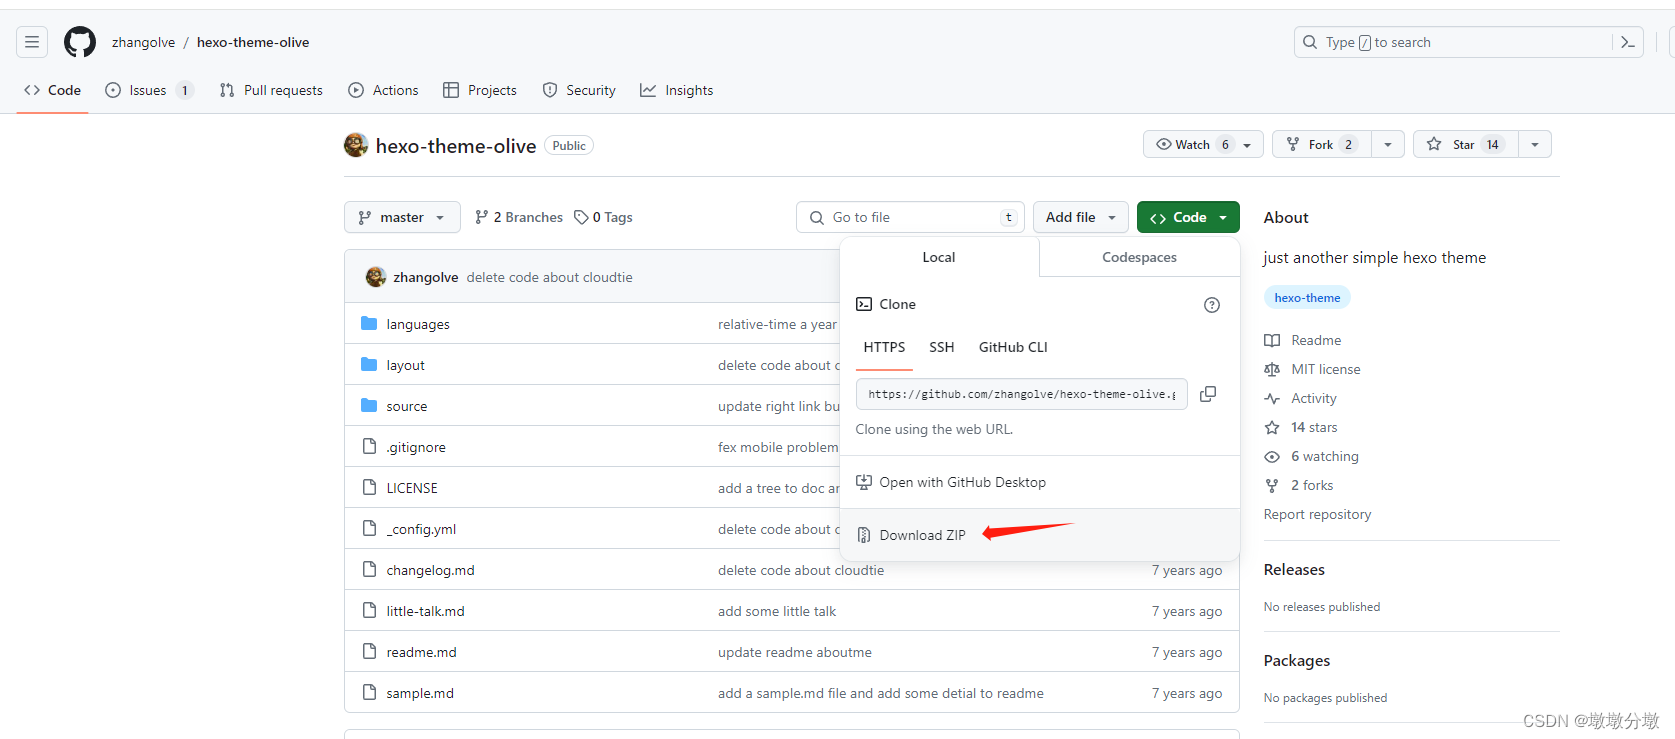Click the branch icon beside 2 Branches
This screenshot has width=1675, height=739.
point(482,217)
